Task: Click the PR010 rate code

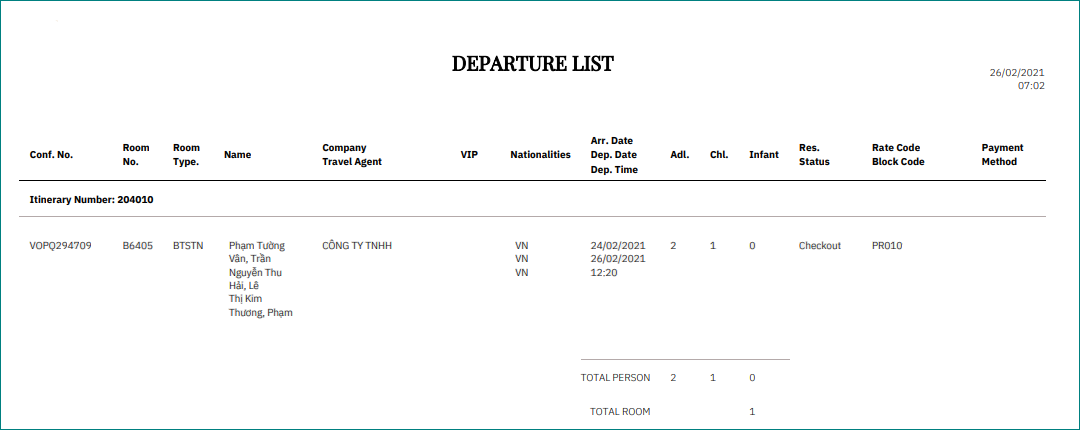Action: click(887, 245)
